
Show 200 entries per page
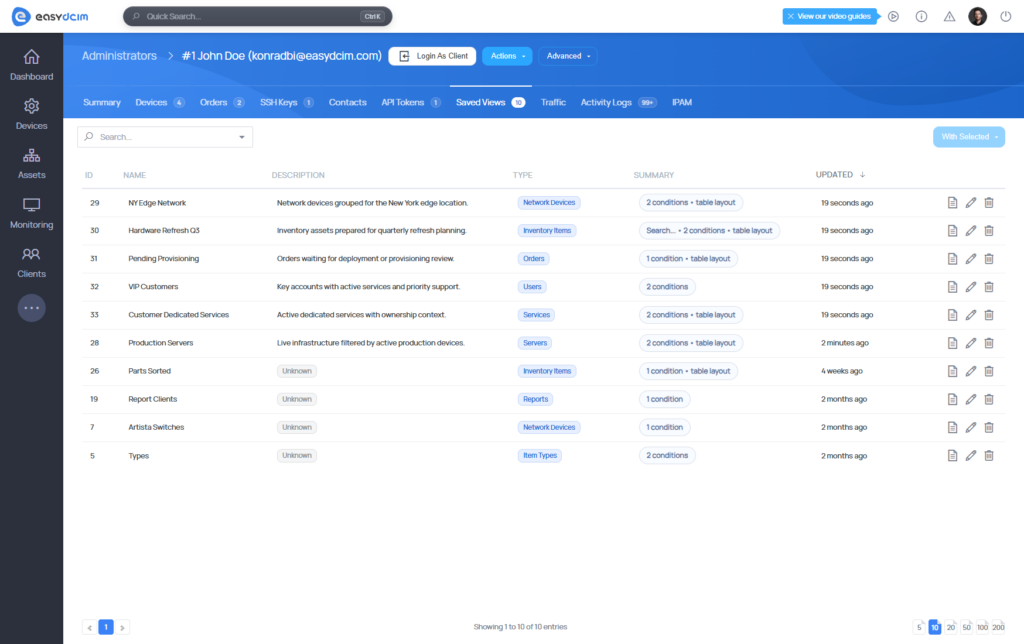[999, 627]
